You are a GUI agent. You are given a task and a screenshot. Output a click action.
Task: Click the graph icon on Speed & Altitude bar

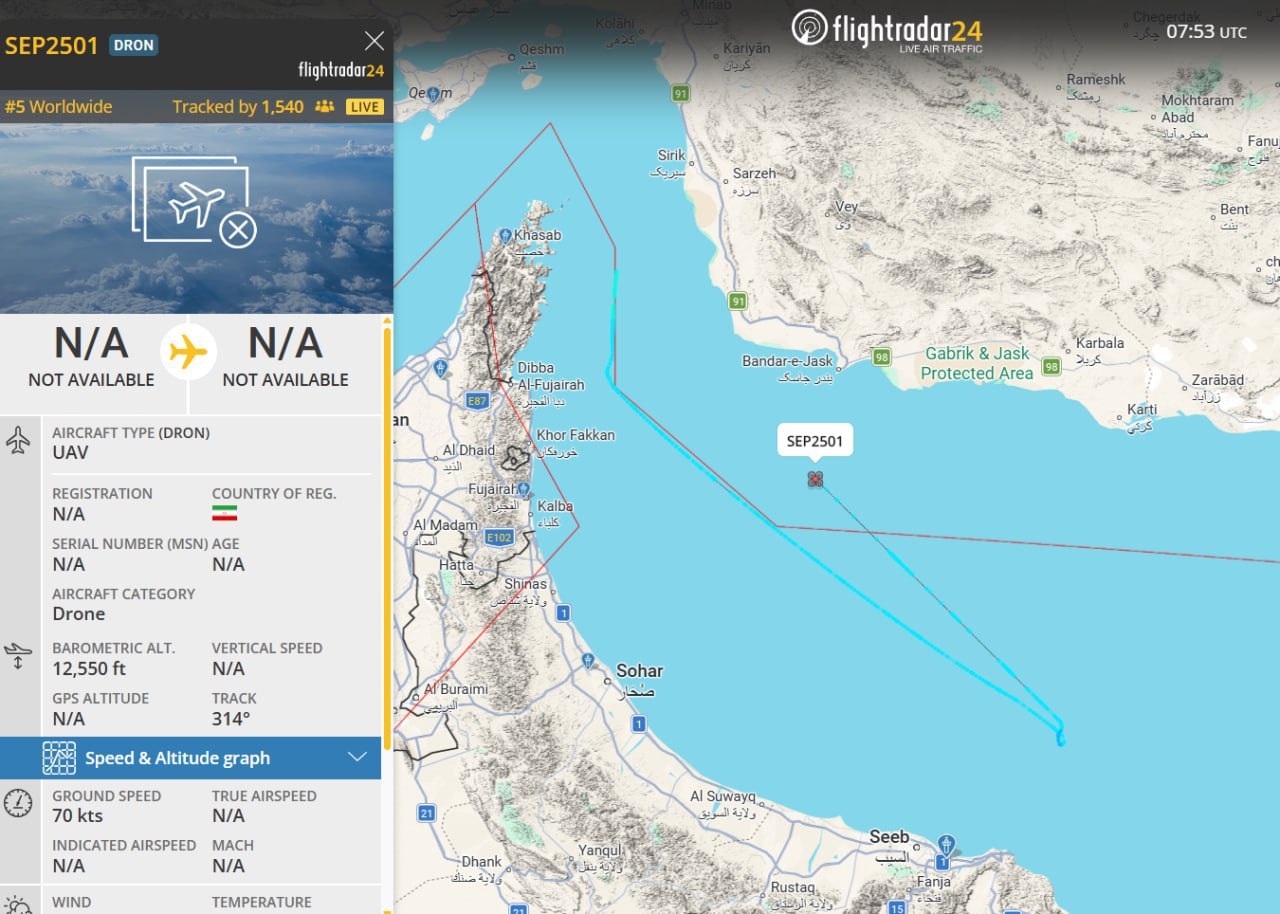[59, 758]
